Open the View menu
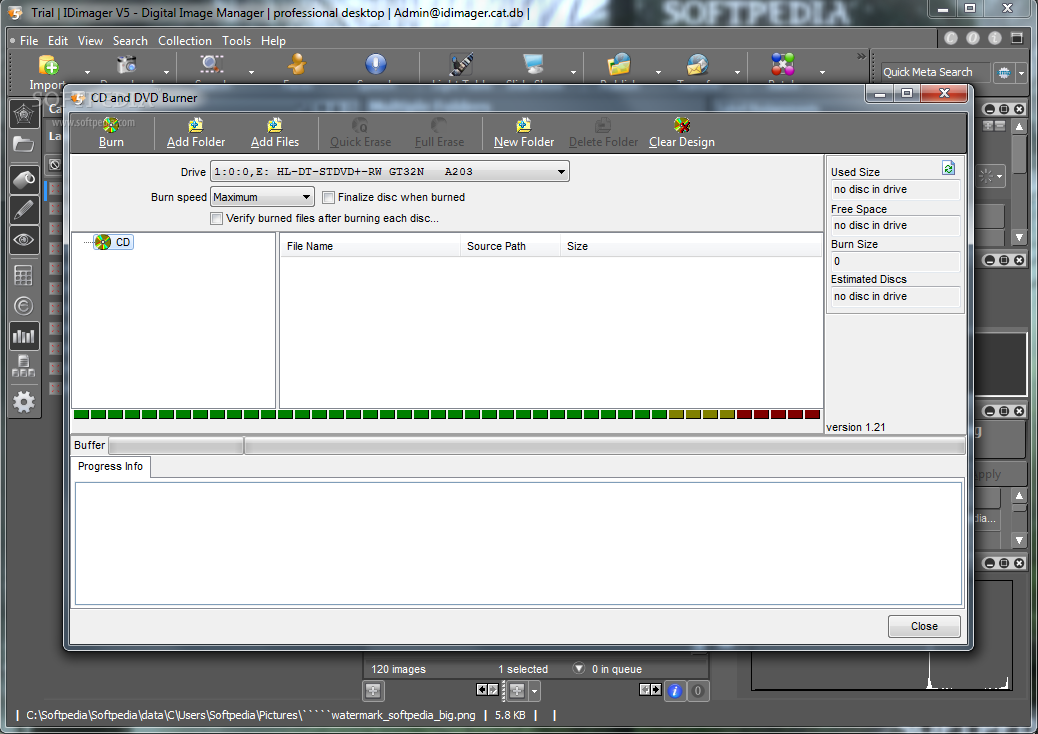Viewport: 1038px width, 734px height. (x=90, y=41)
